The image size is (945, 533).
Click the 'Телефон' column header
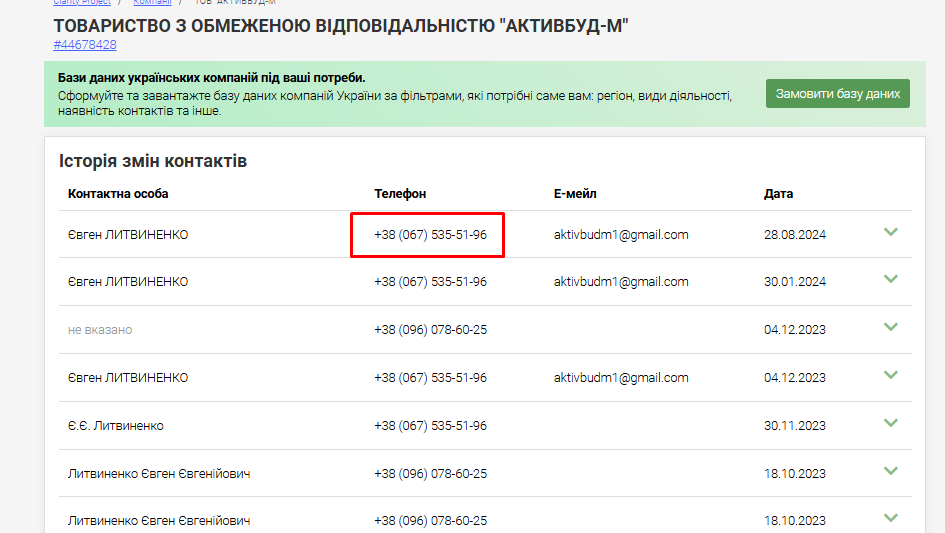400,194
